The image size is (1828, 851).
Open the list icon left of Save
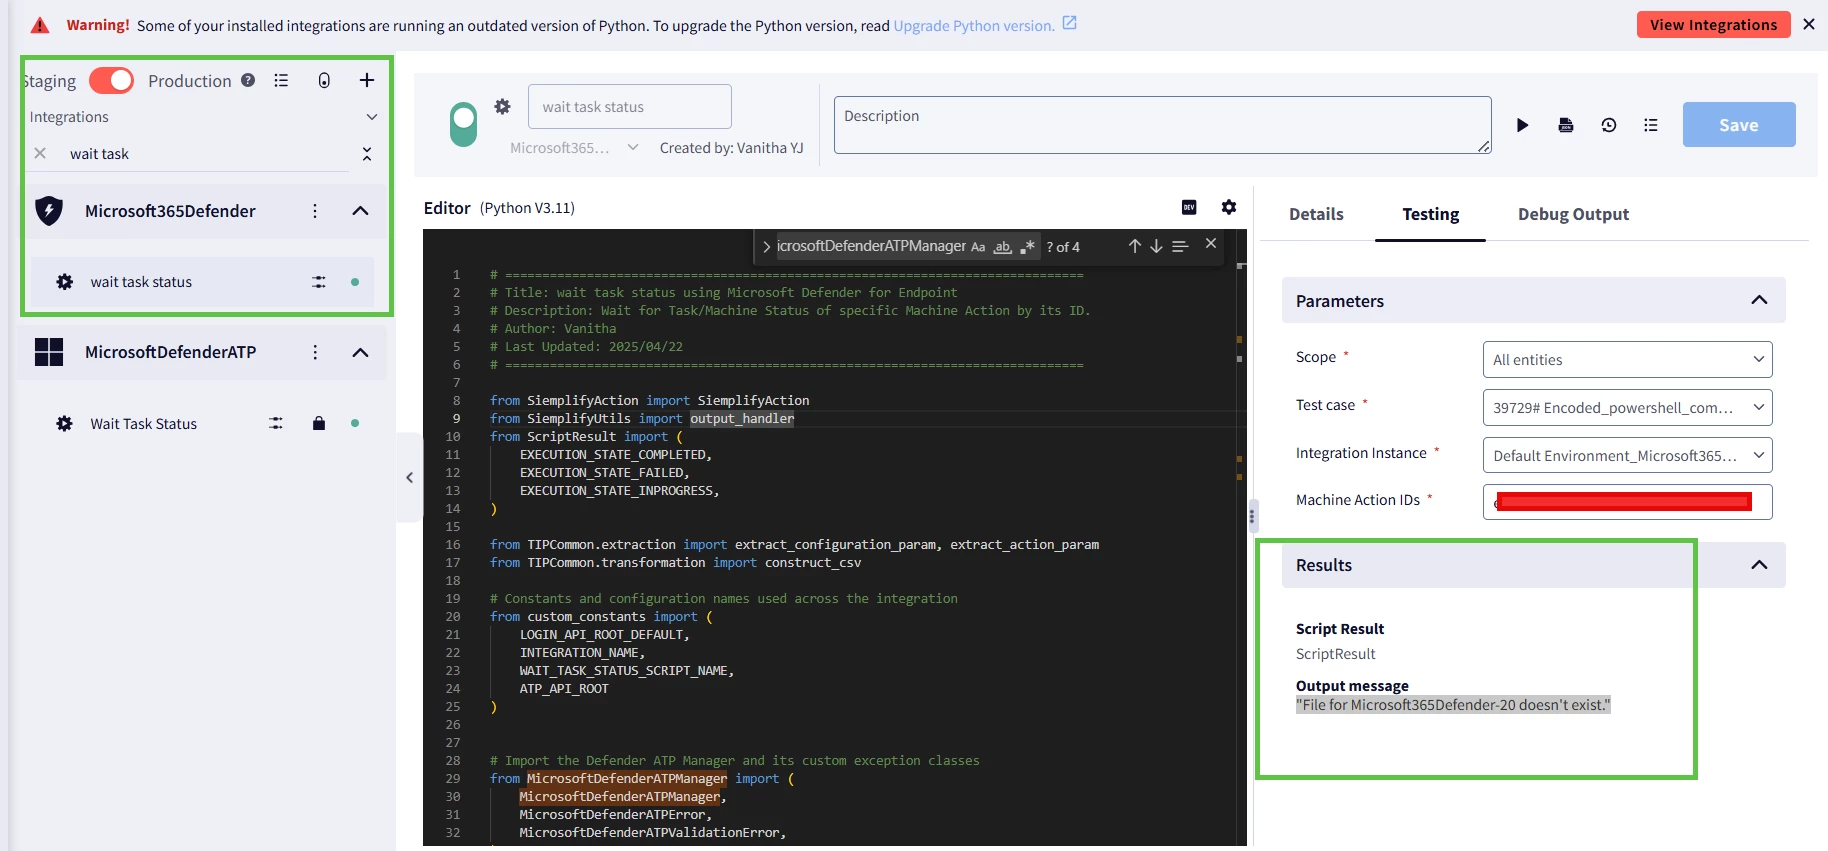pyautogui.click(x=1651, y=125)
